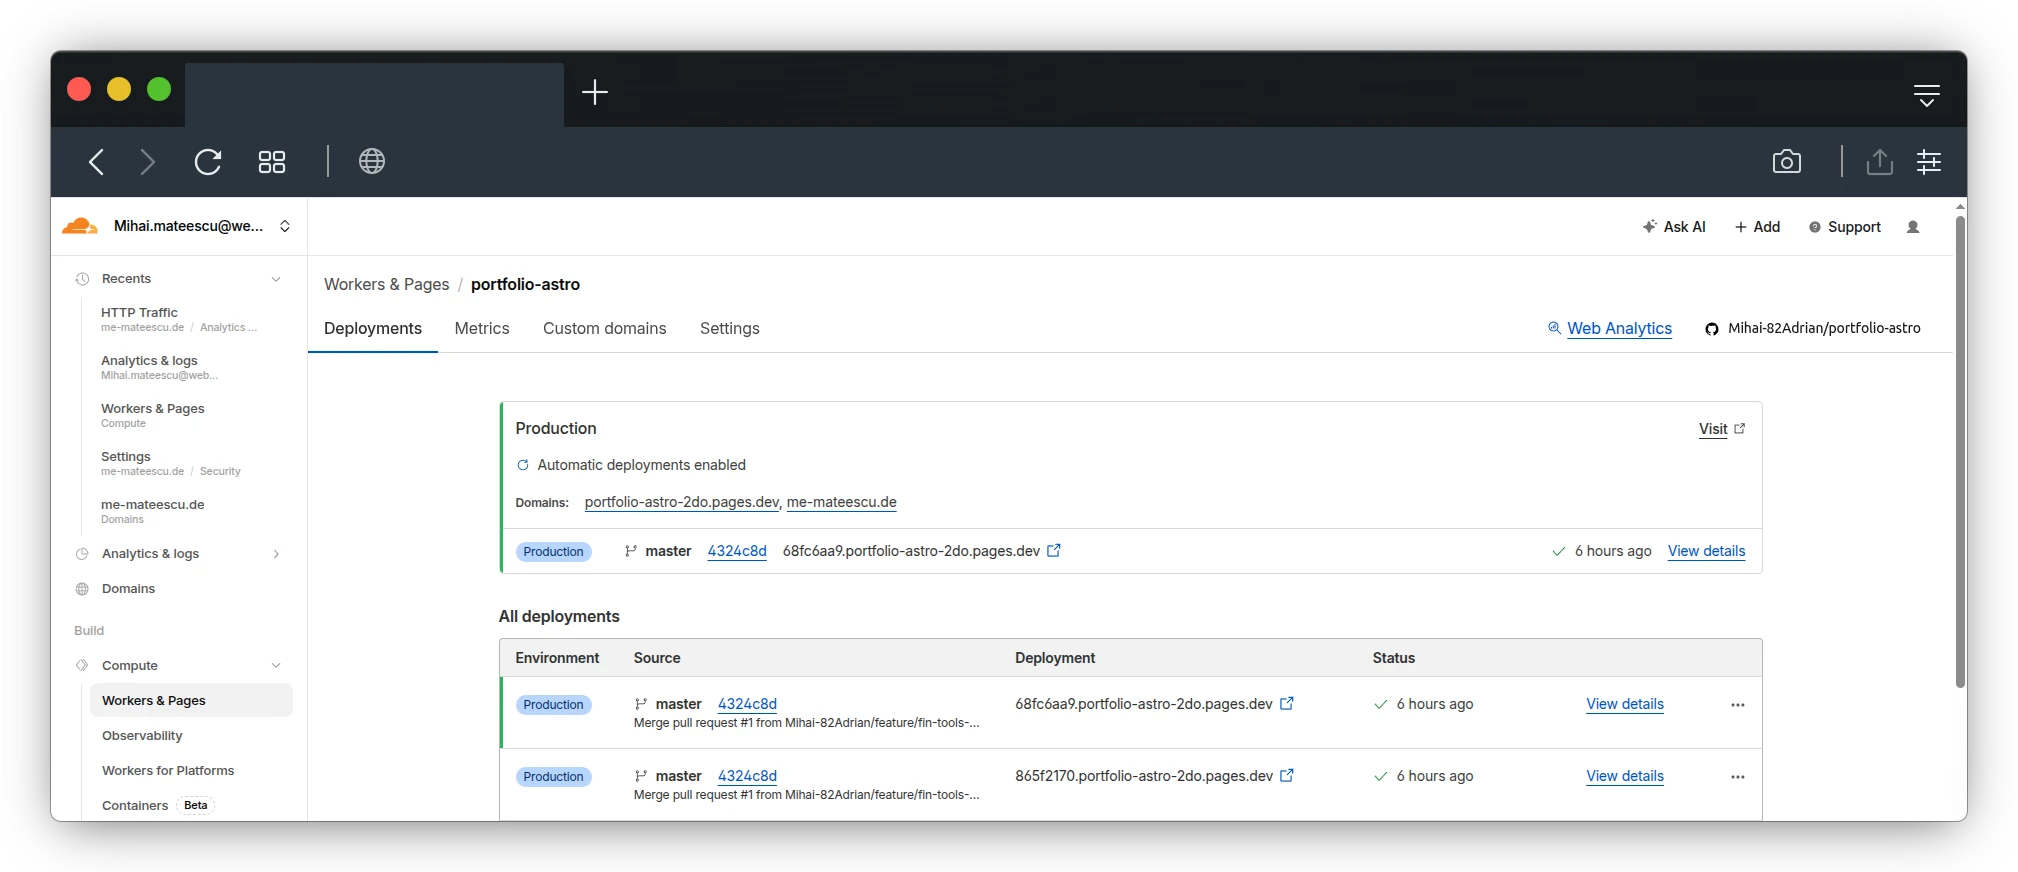Take a screenshot with the camera icon

tap(1787, 161)
